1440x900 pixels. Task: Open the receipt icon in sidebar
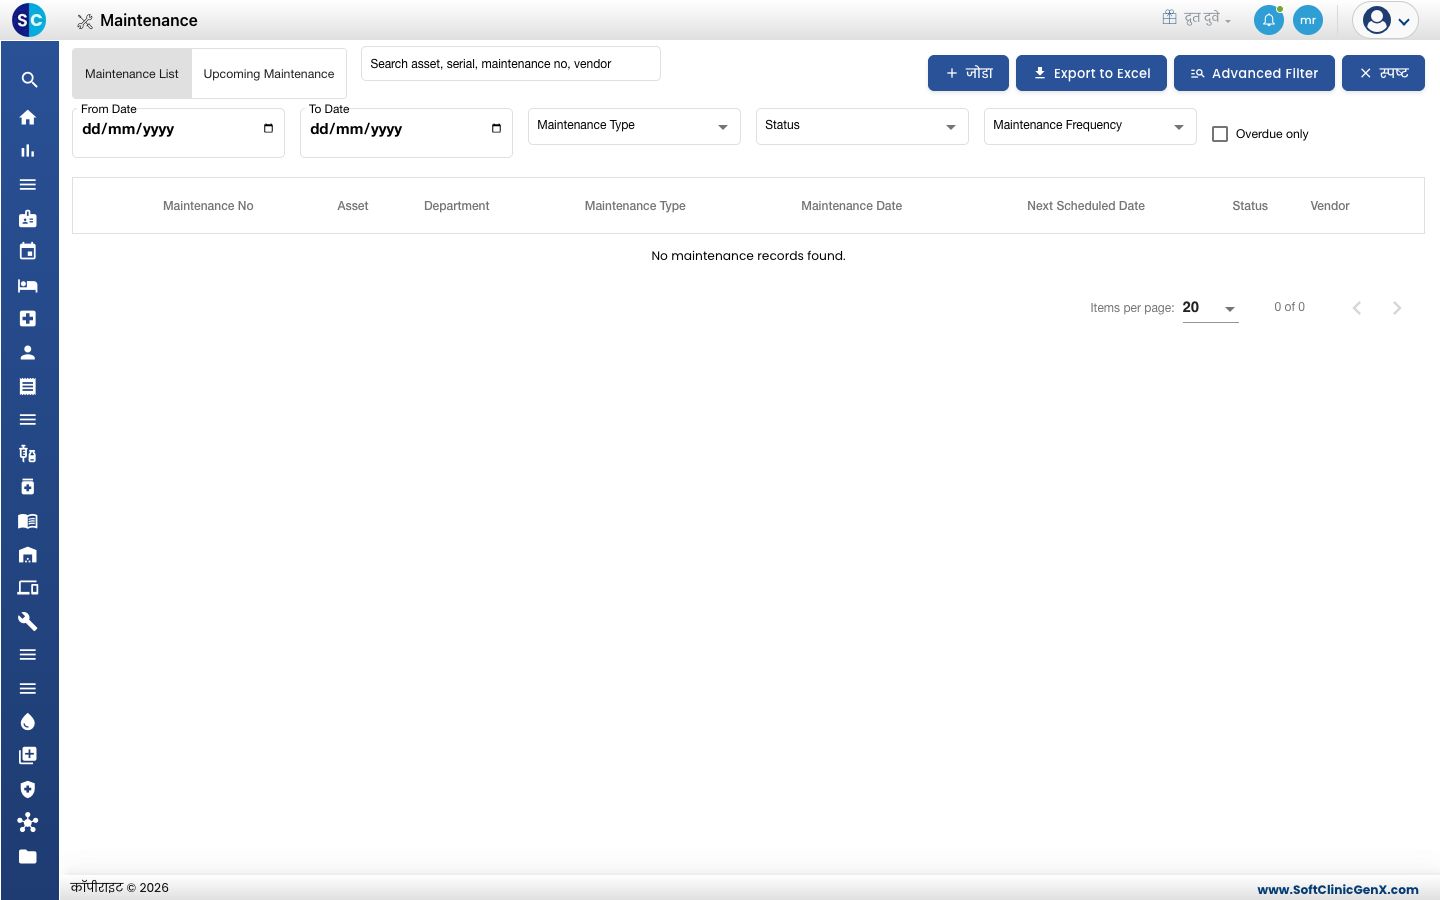28,386
